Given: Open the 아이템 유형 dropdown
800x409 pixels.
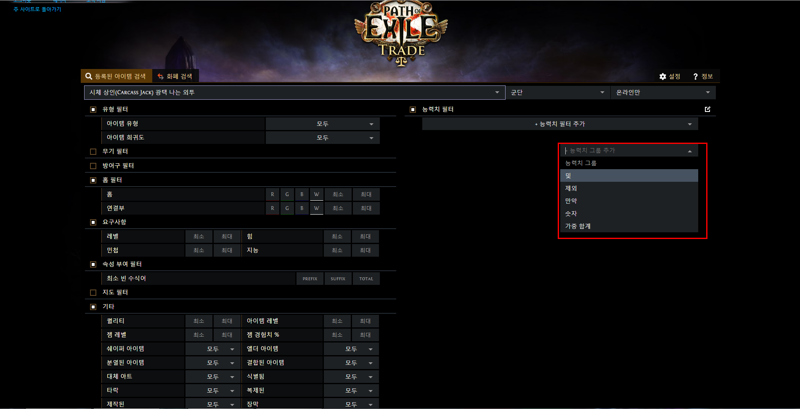Looking at the screenshot, I should click(322, 124).
